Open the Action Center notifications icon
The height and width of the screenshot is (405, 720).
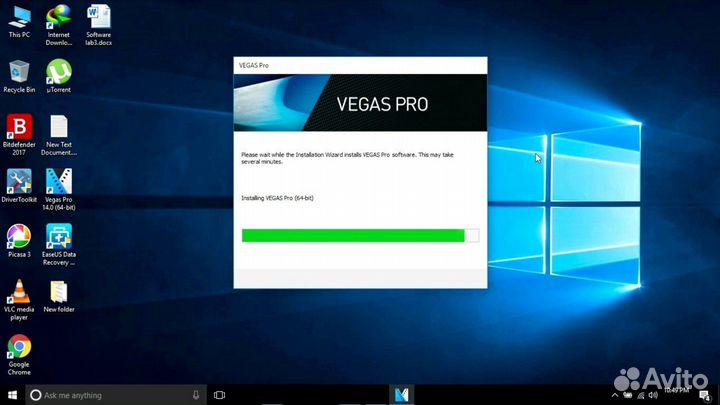coord(705,395)
